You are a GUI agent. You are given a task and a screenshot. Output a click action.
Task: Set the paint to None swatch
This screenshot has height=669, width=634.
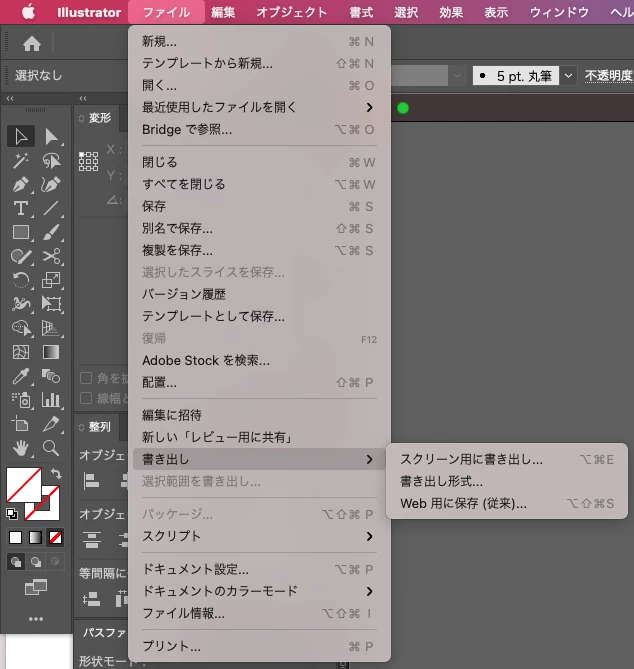[x=55, y=538]
